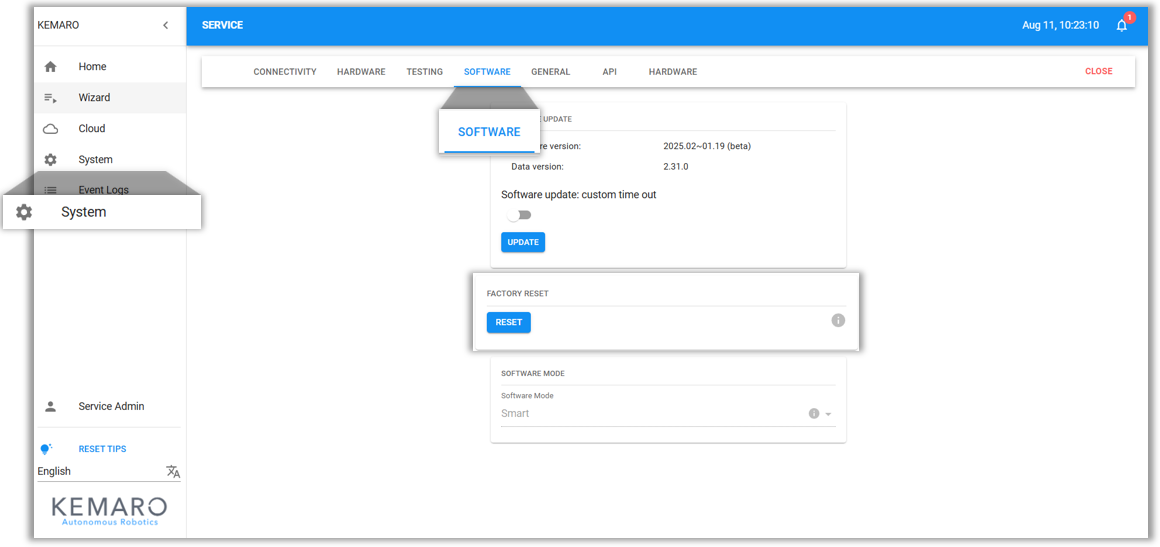Click the FACTORY RESET heading

coord(517,294)
